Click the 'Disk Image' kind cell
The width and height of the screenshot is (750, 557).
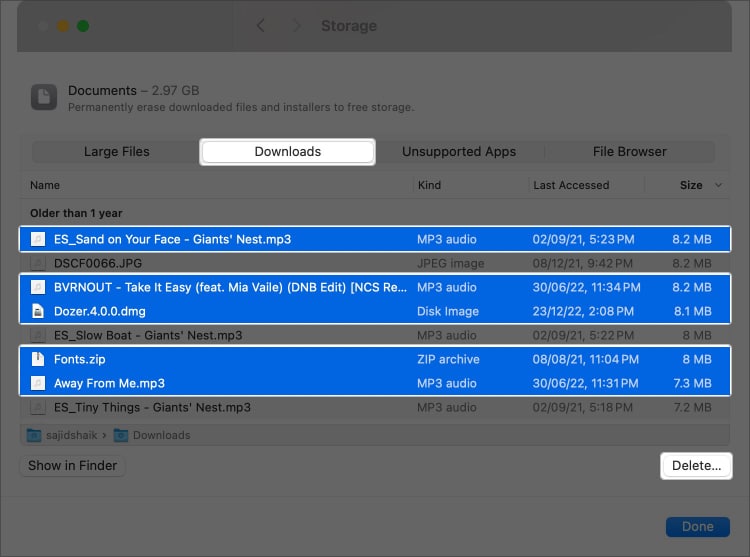[448, 311]
